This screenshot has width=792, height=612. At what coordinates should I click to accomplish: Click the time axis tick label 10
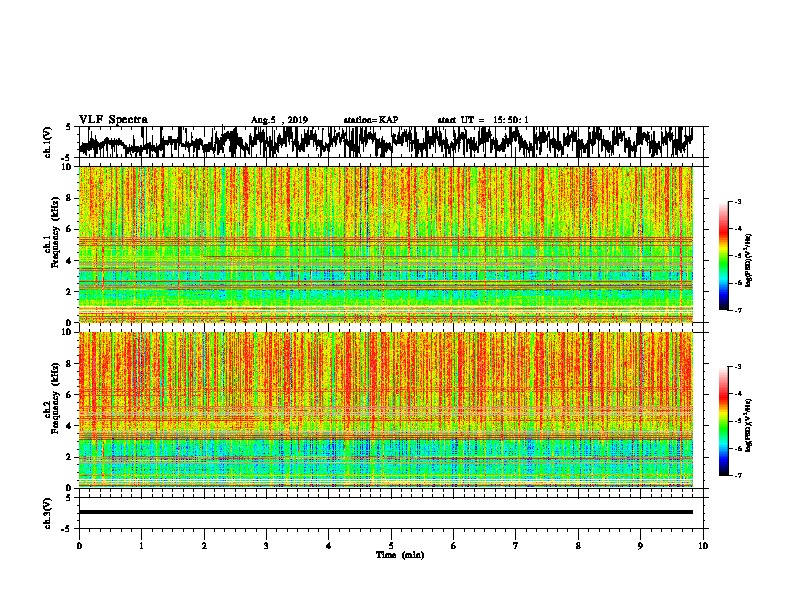(x=703, y=546)
